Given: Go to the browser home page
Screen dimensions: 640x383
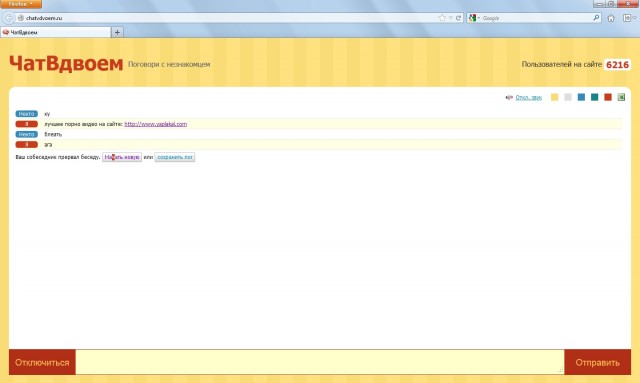Looking at the screenshot, I should click(611, 18).
